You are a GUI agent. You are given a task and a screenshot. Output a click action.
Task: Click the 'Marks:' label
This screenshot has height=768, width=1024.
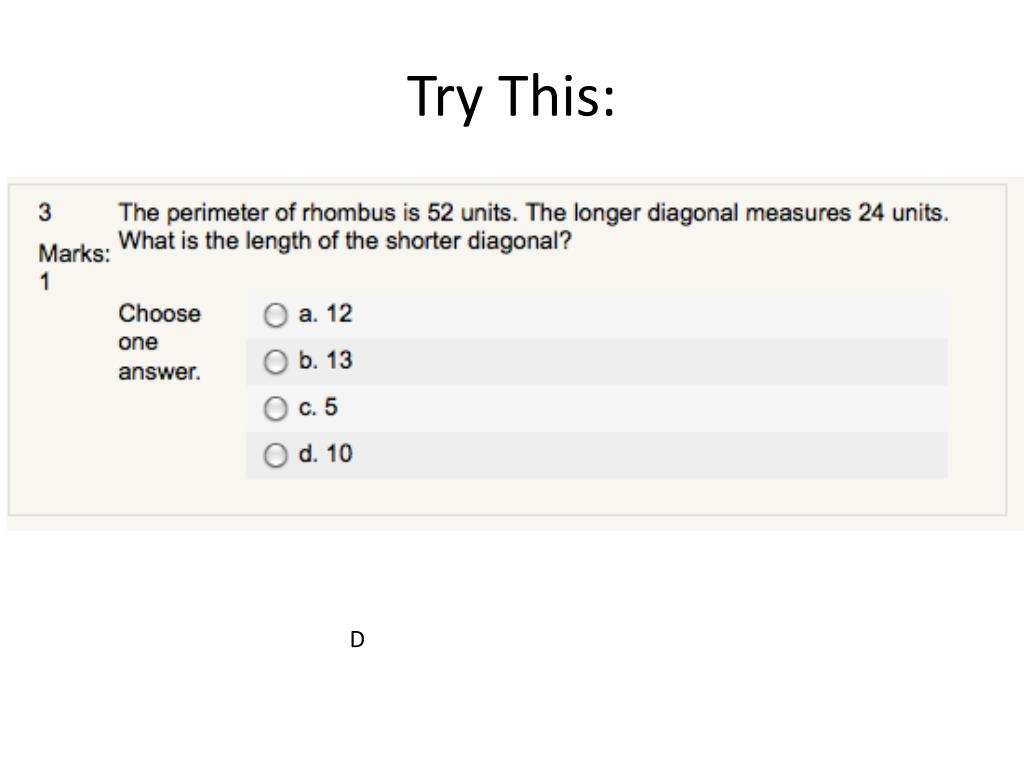tap(74, 254)
